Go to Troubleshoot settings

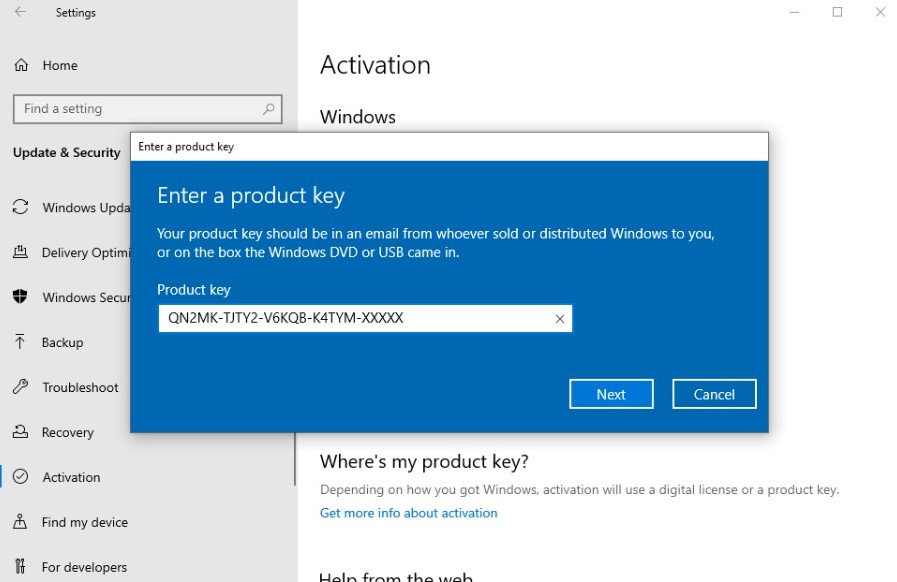tap(80, 387)
